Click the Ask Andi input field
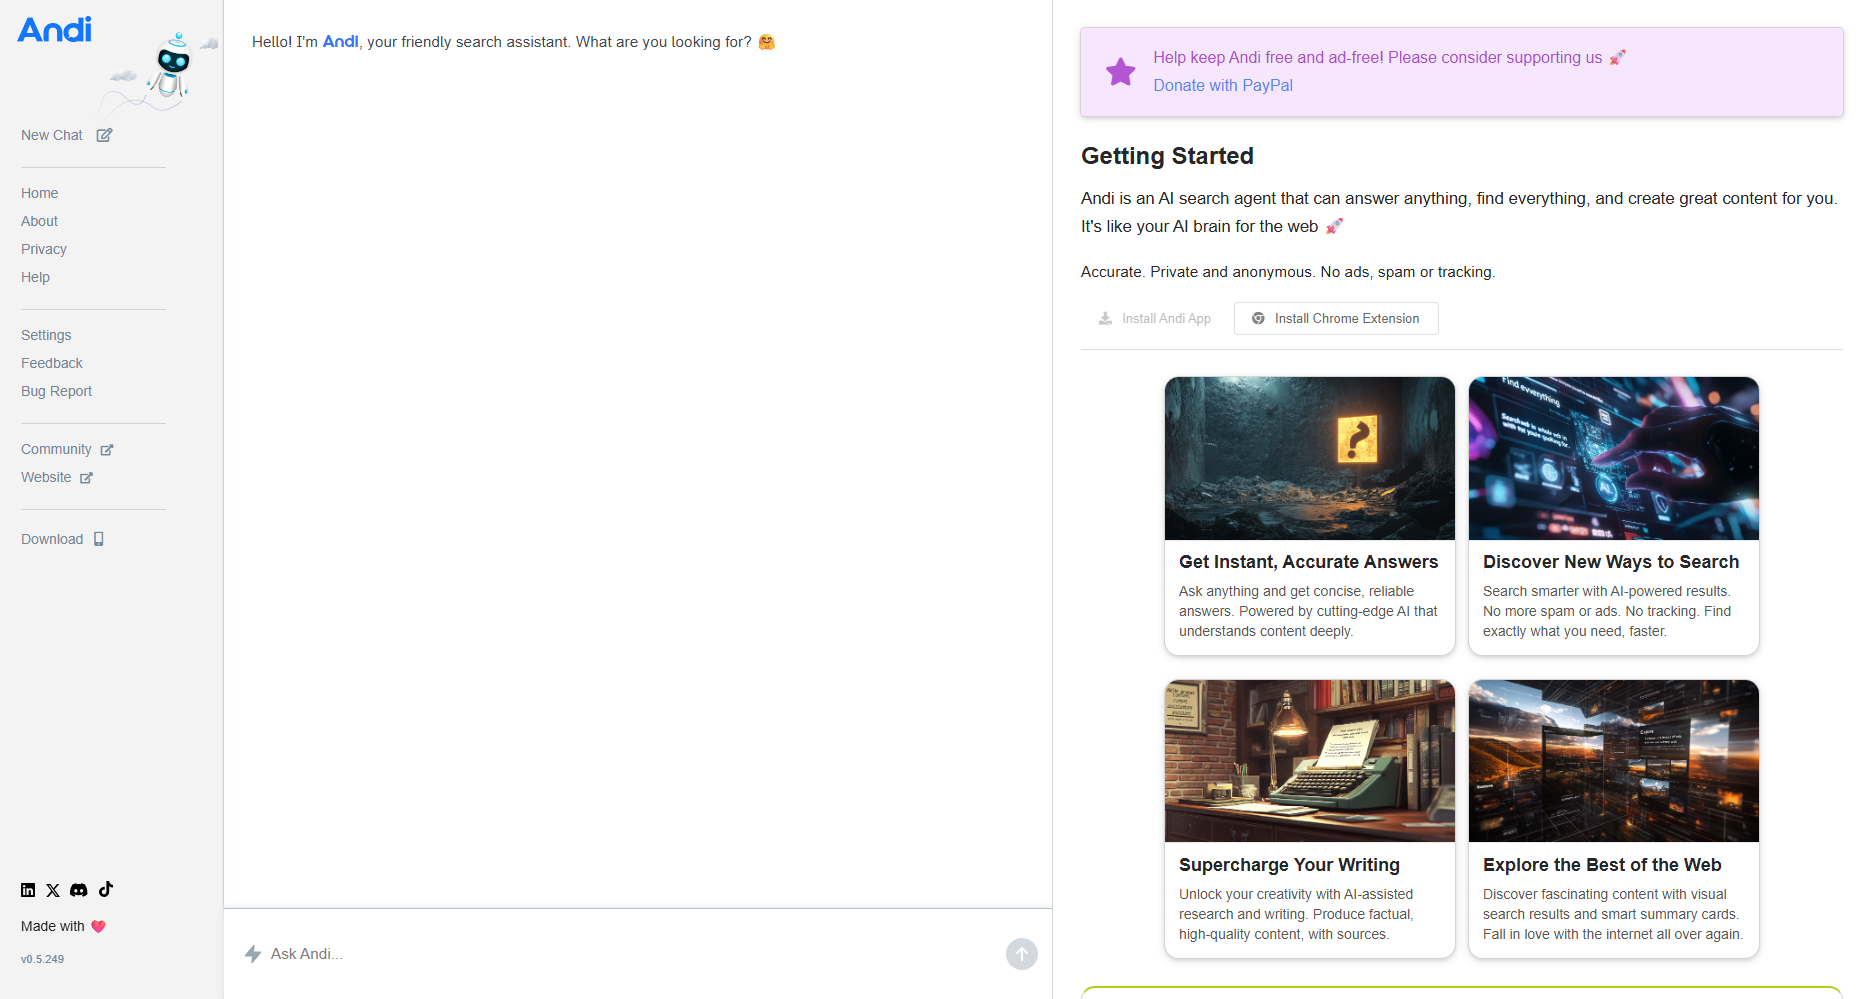 630,954
